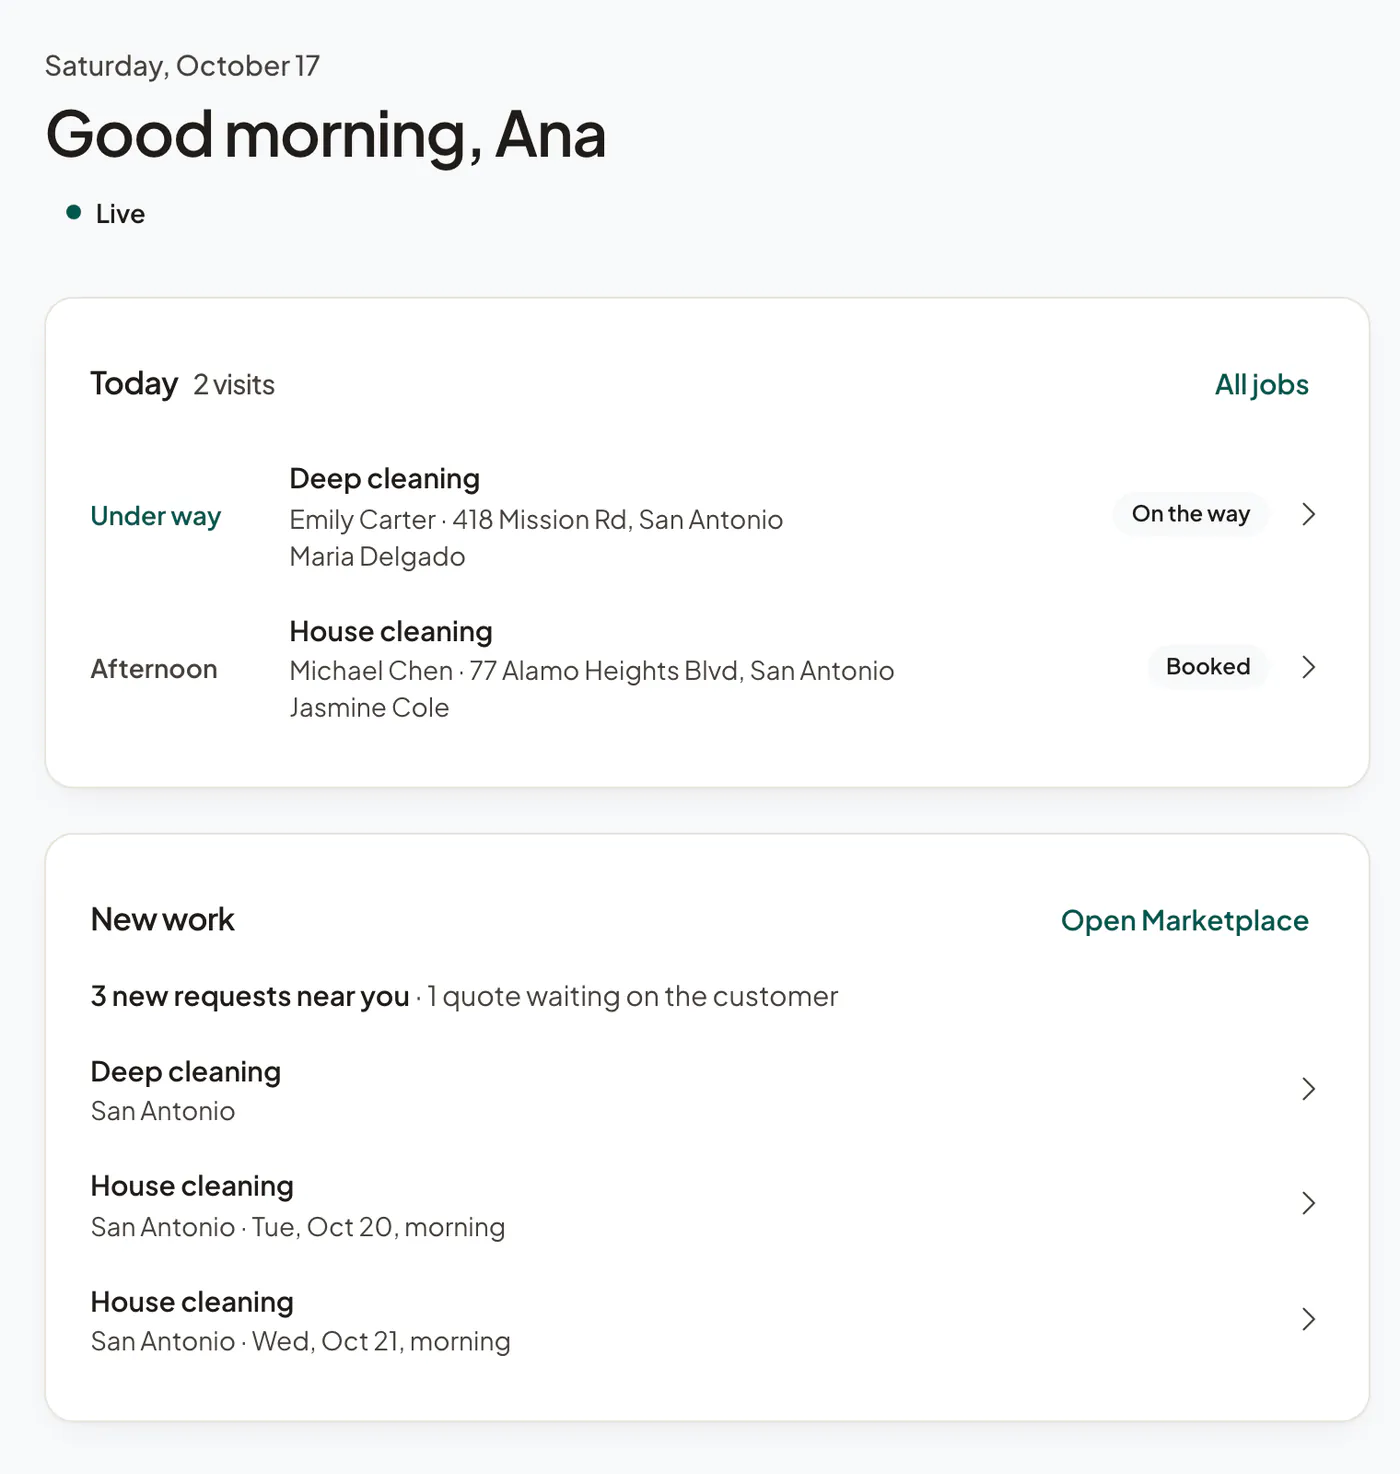Viewport: 1400px width, 1474px height.
Task: Select the Afternoon time label
Action: (154, 669)
